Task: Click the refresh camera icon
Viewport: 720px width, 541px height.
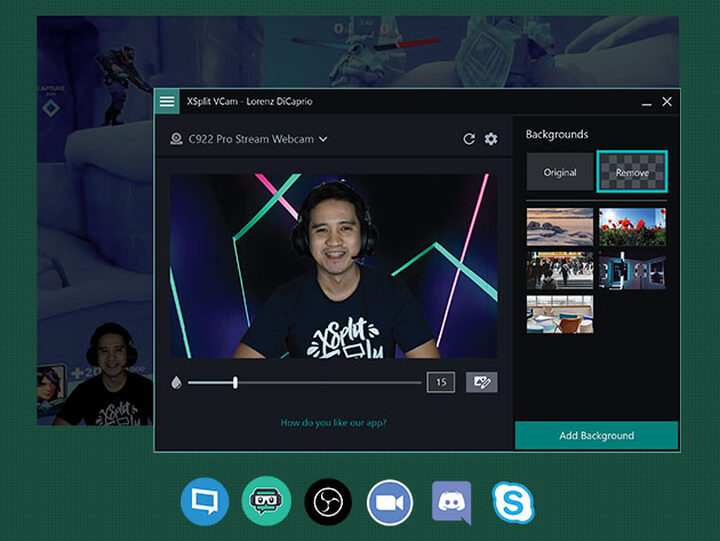Action: point(469,139)
